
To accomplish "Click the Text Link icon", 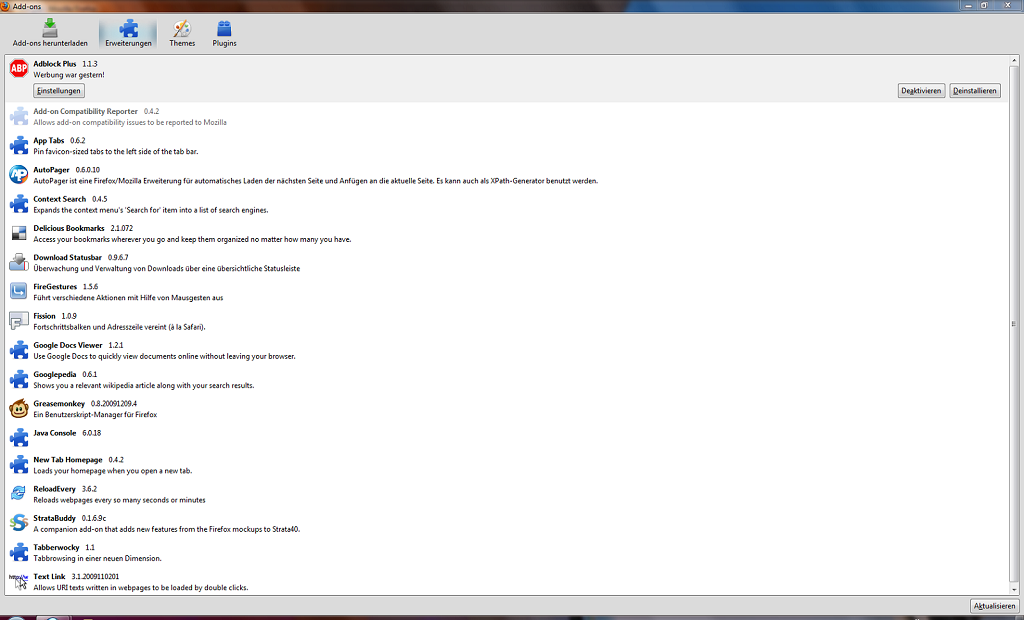I will (19, 581).
